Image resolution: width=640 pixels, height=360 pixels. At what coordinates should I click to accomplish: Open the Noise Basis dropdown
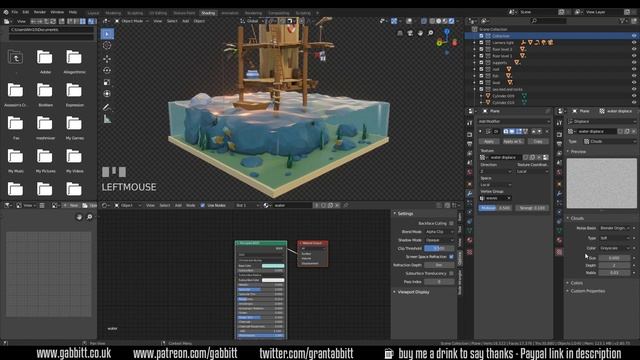click(615, 228)
